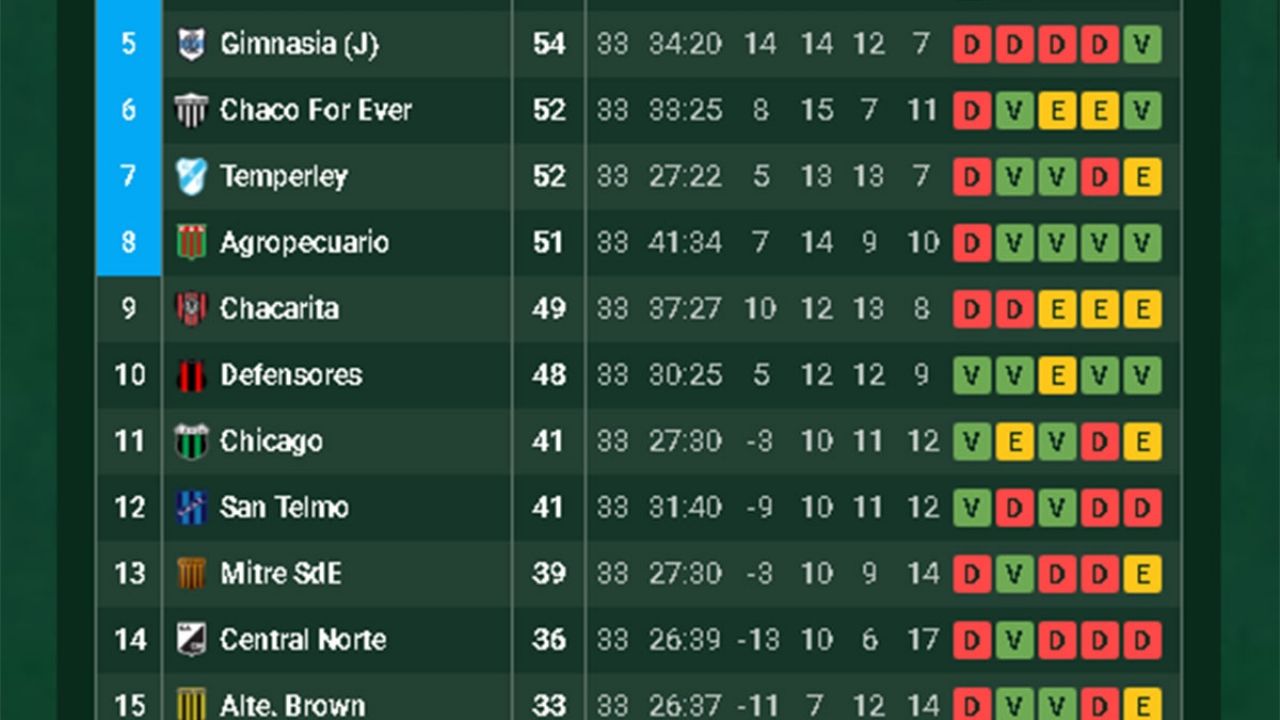The width and height of the screenshot is (1280, 720).
Task: Click the Gimnasia (J) club crest
Action: [x=190, y=44]
